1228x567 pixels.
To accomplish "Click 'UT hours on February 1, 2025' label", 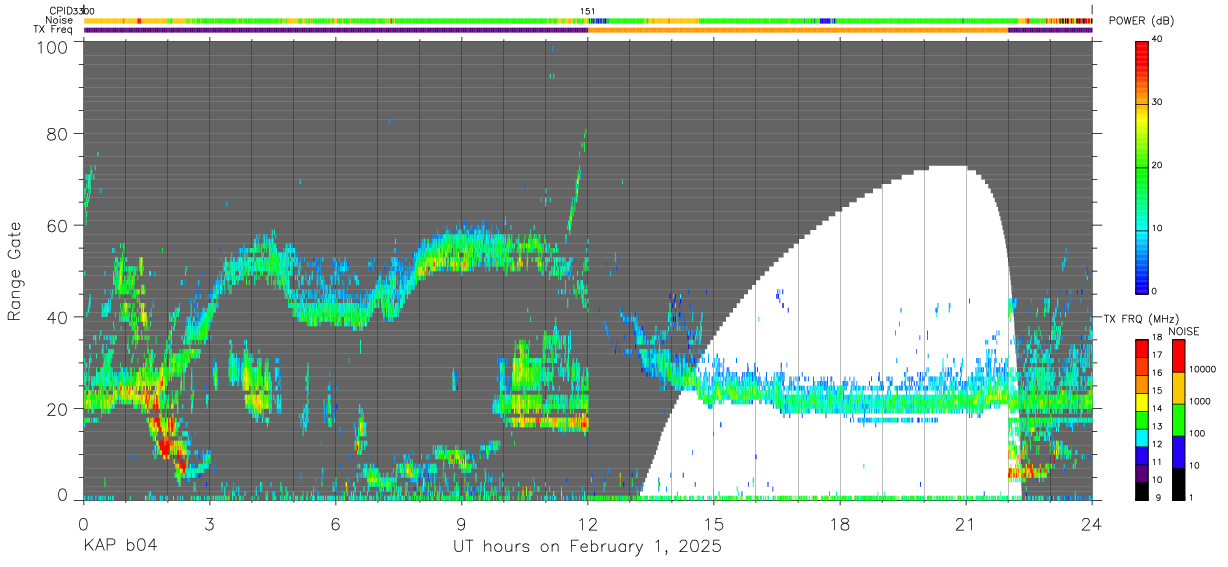I will (x=588, y=546).
